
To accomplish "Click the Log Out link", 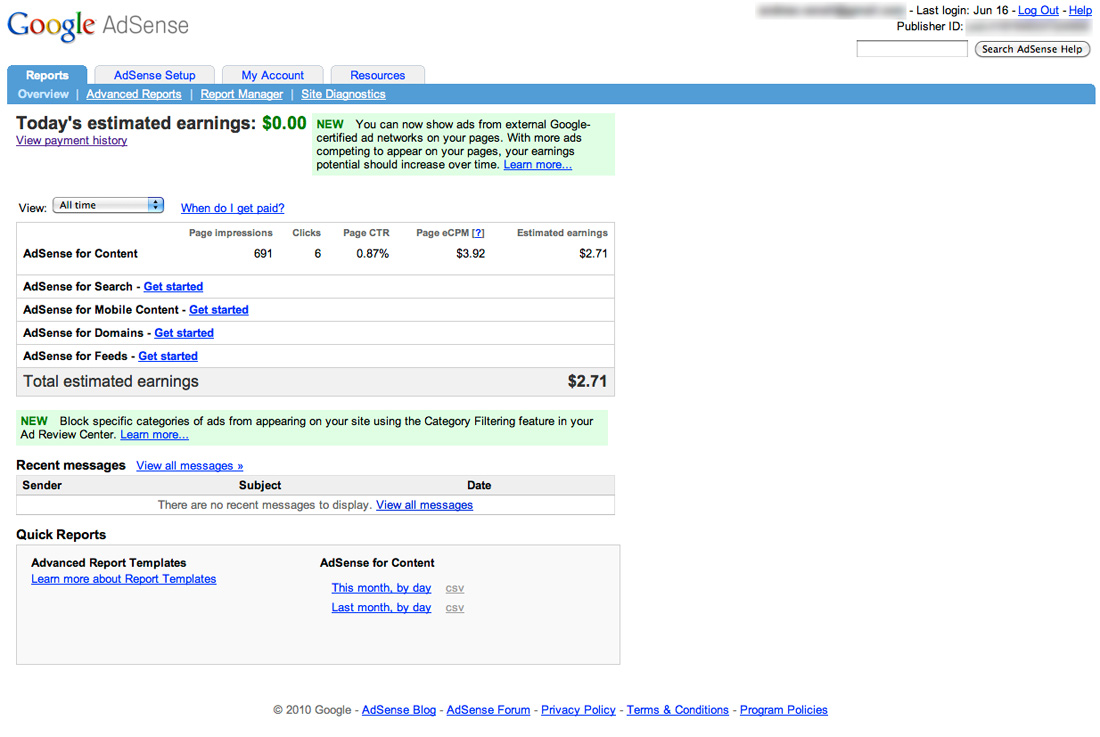I will pyautogui.click(x=1038, y=11).
